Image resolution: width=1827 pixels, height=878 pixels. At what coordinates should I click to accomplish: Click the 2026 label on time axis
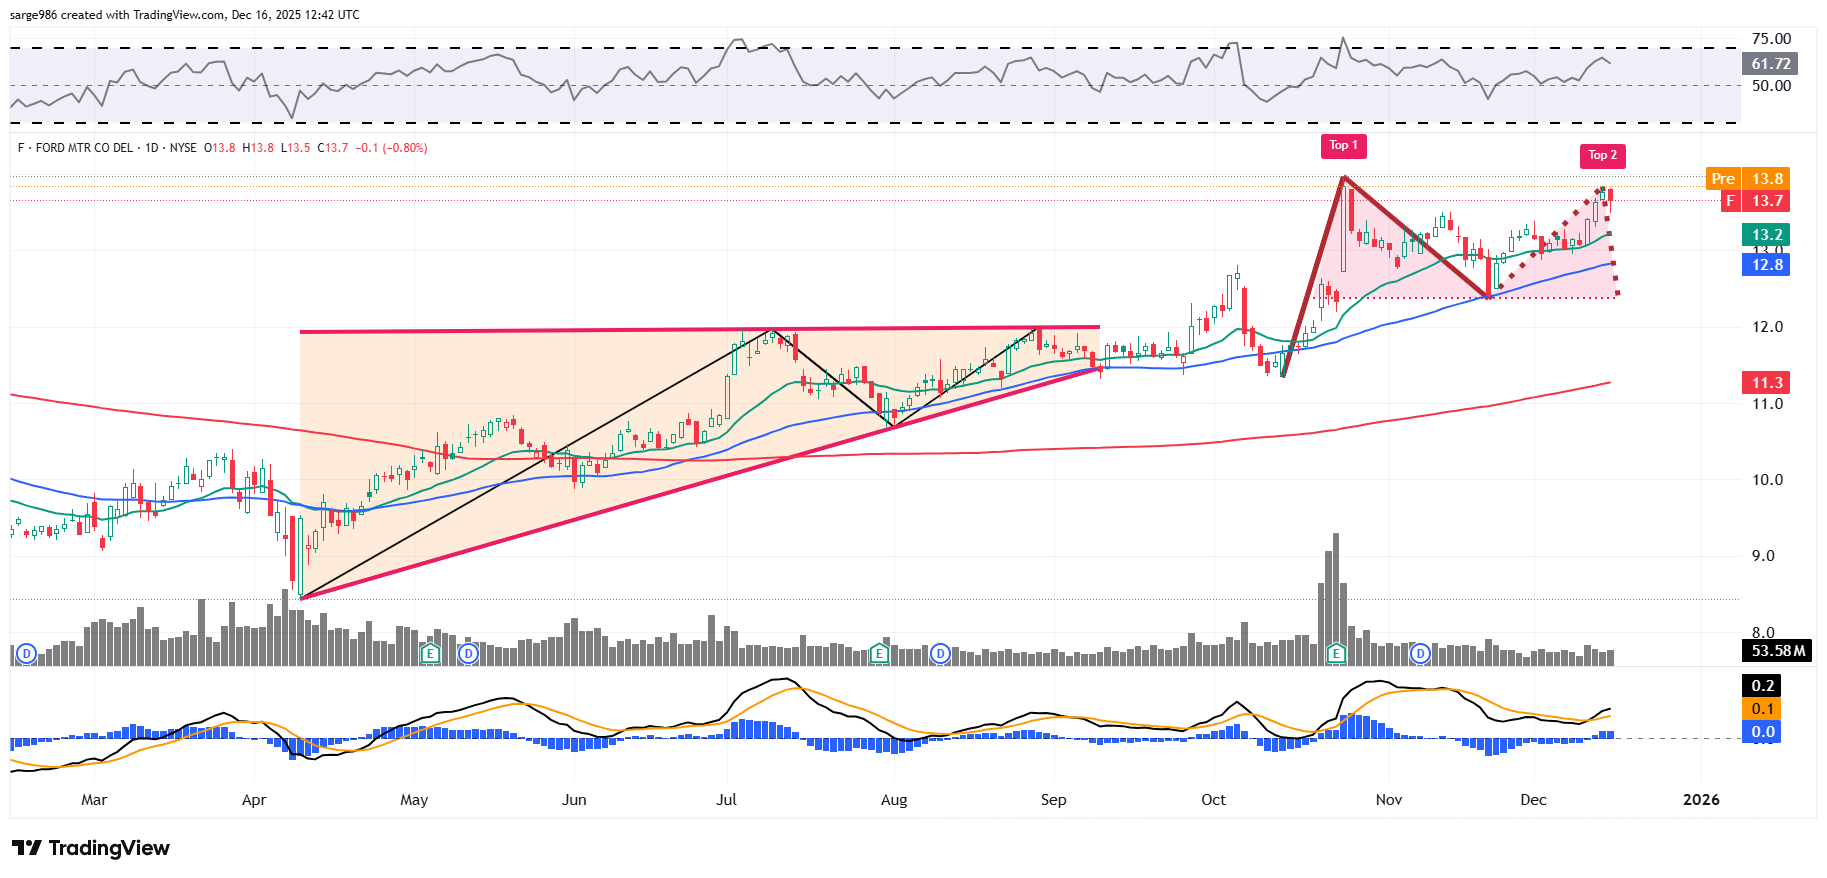pyautogui.click(x=1701, y=800)
